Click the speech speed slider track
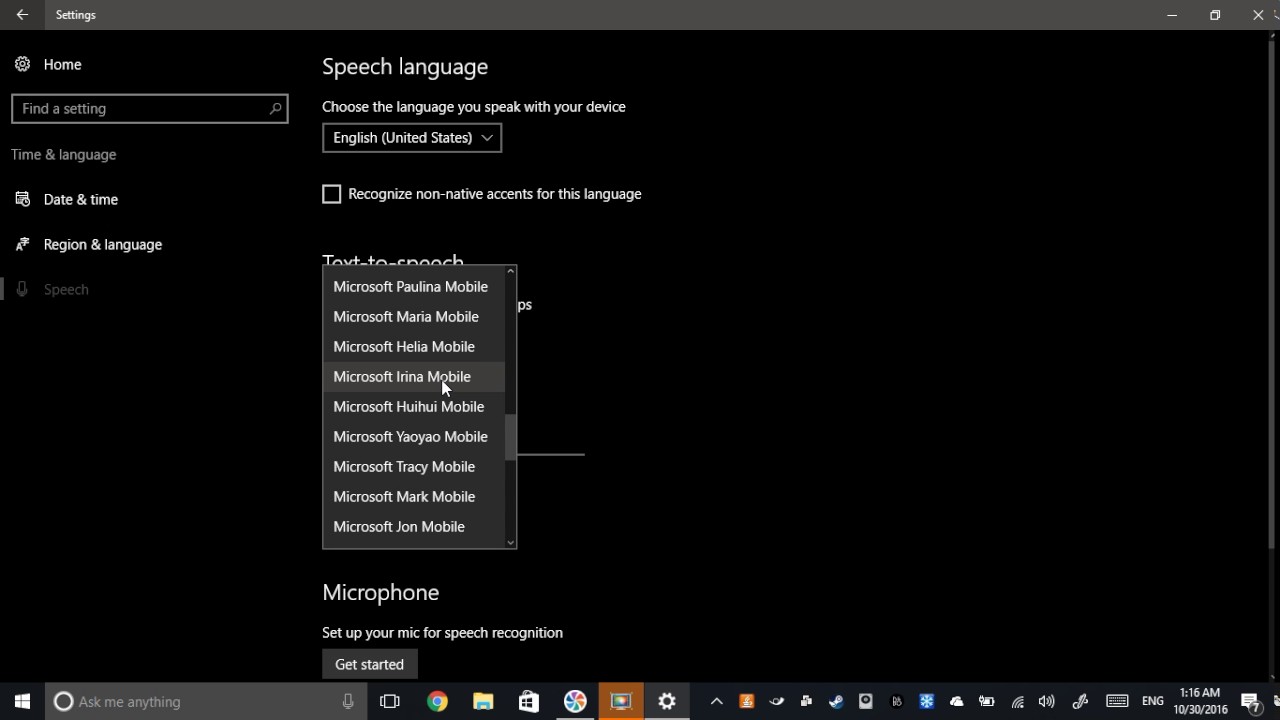The image size is (1280, 720). pyautogui.click(x=550, y=454)
